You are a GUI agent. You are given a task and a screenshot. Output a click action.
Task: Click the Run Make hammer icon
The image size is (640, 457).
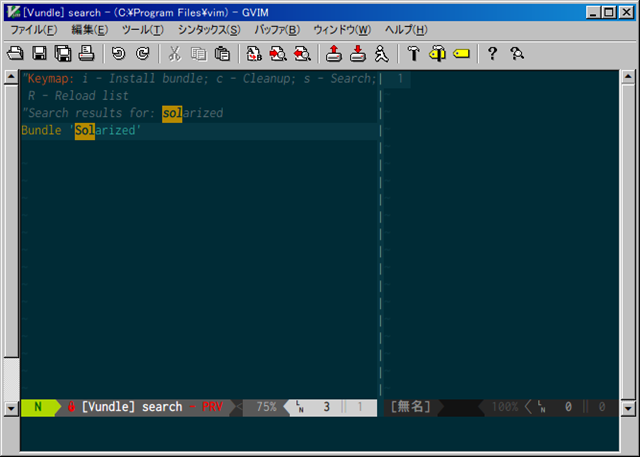(x=414, y=53)
